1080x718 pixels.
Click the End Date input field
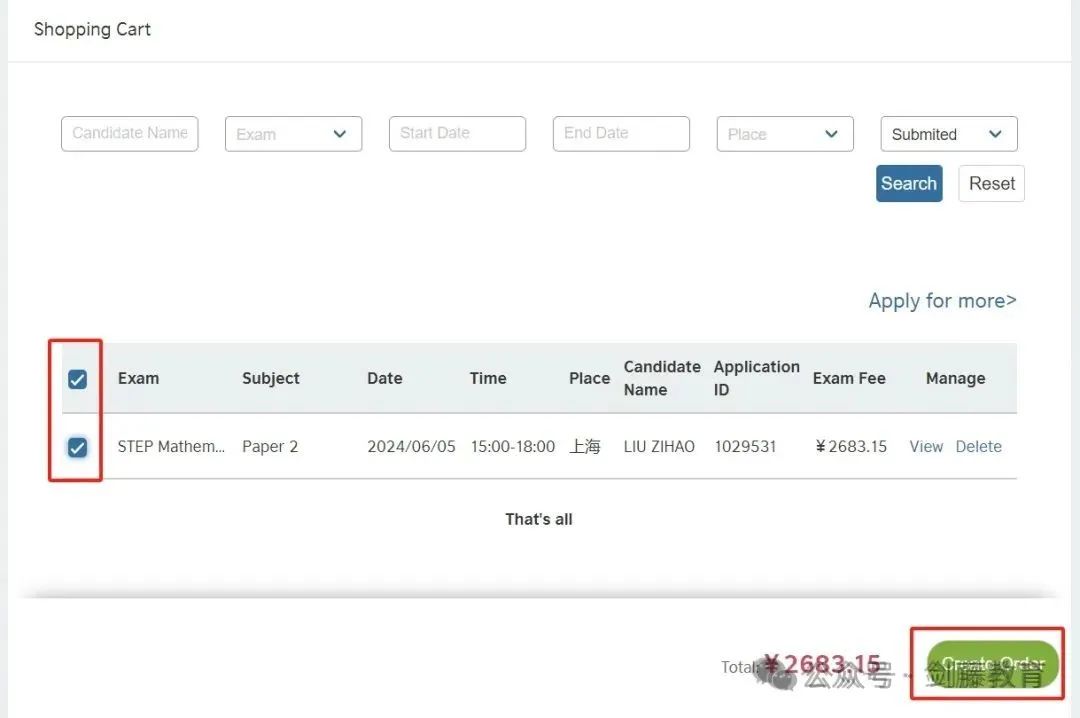pyautogui.click(x=621, y=133)
